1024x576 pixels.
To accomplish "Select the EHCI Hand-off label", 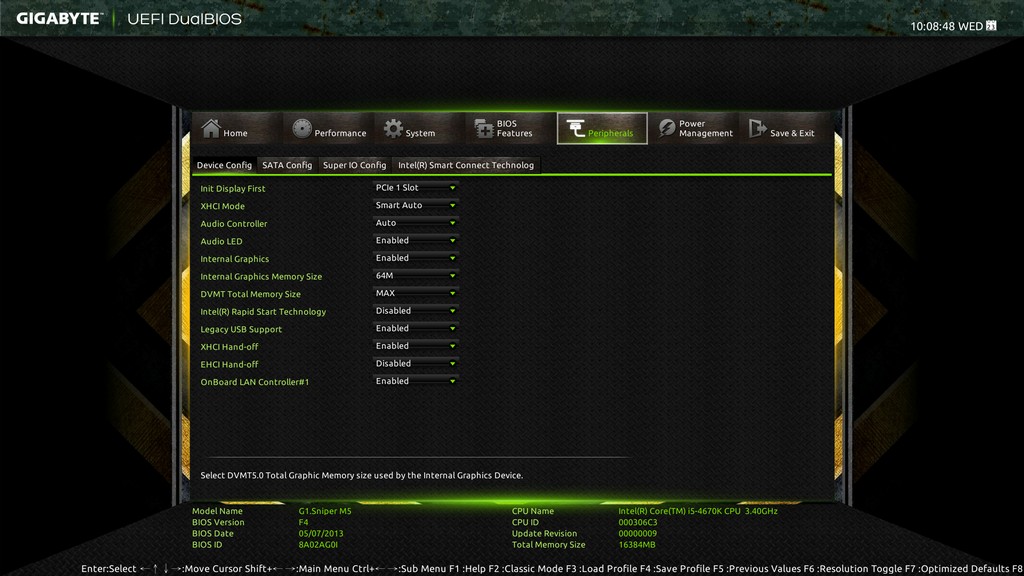I will tap(229, 365).
